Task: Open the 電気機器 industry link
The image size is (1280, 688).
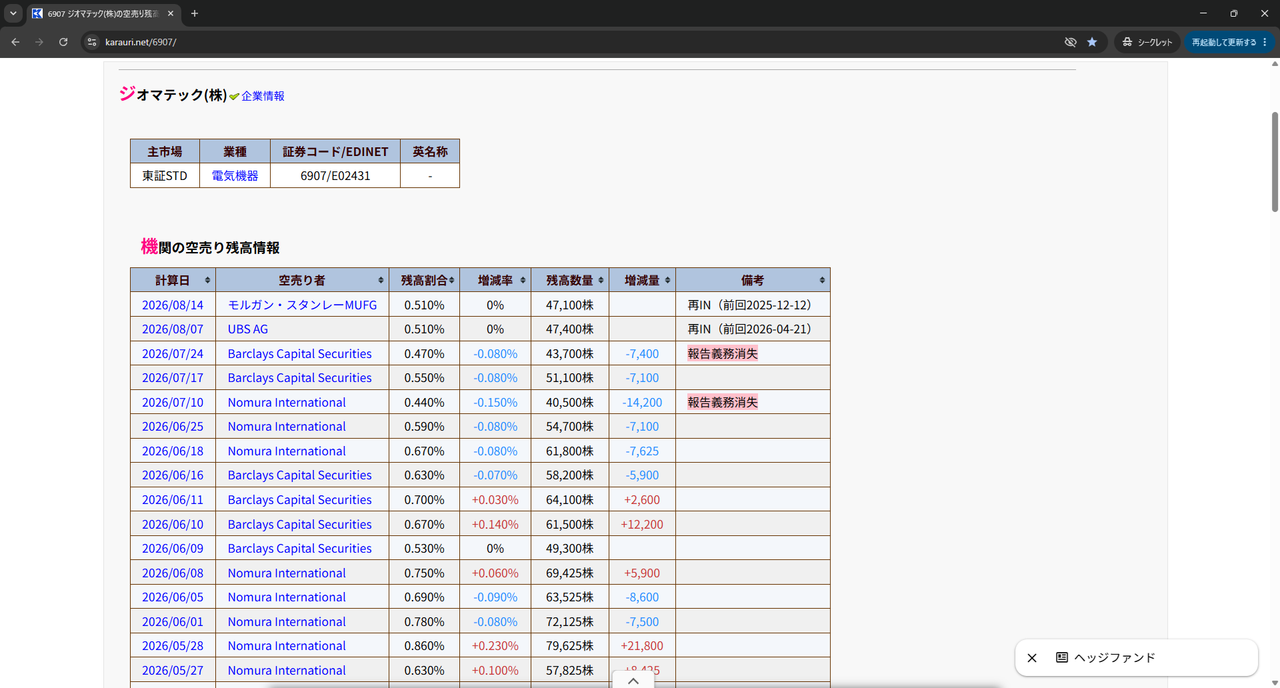Action: coord(235,175)
